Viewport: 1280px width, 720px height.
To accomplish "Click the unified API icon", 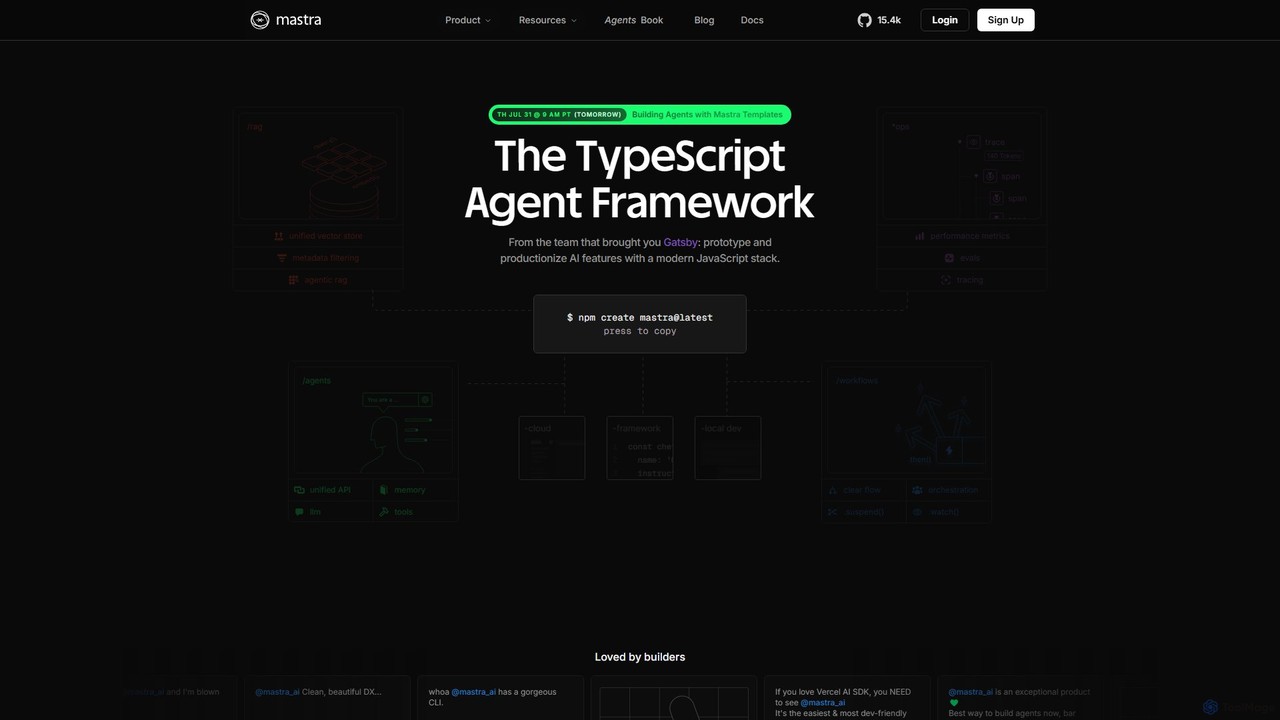I will (299, 490).
